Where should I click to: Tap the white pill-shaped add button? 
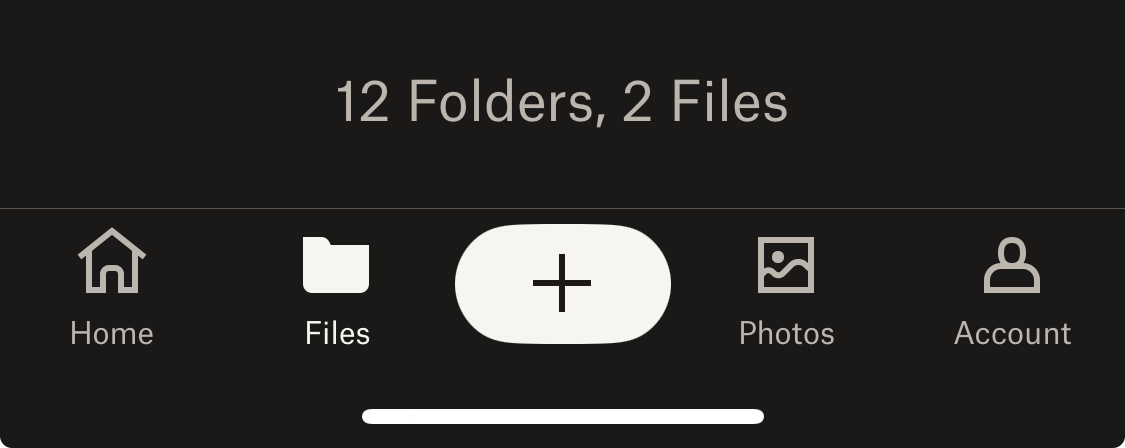pos(562,284)
